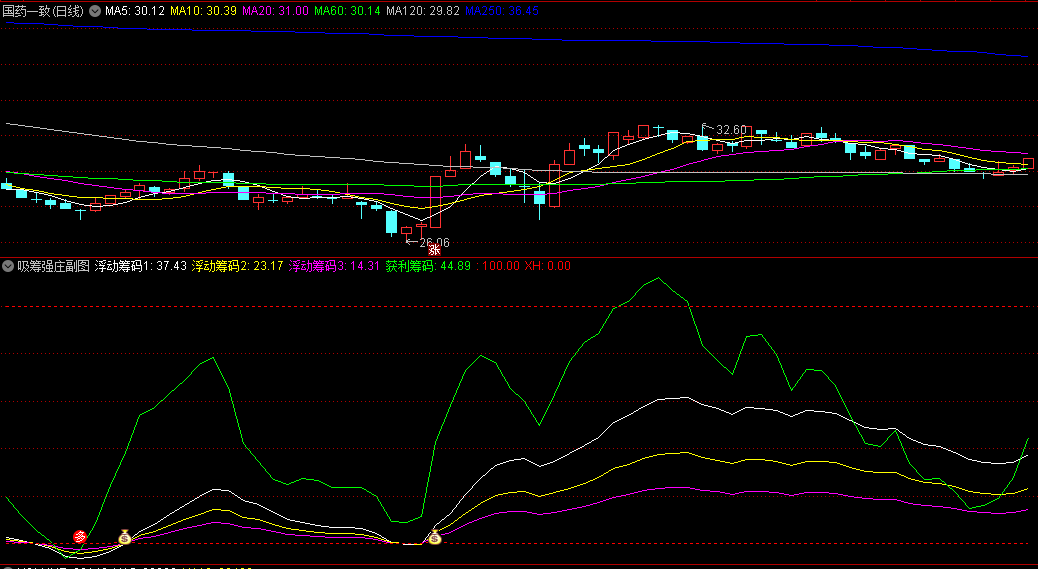This screenshot has height=569, width=1038.
Task: Open the dropdown beside 国药一致(日线) title
Action: (x=95, y=11)
